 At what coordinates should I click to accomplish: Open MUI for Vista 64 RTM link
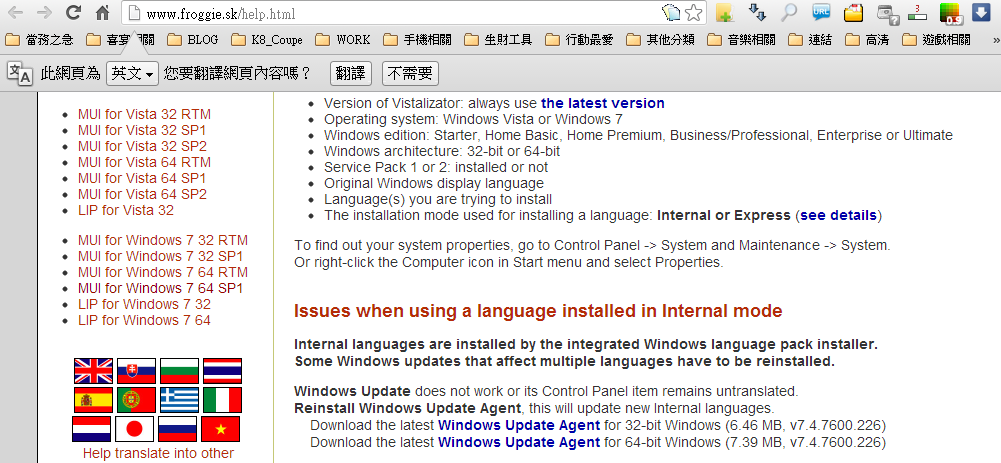[x=144, y=162]
